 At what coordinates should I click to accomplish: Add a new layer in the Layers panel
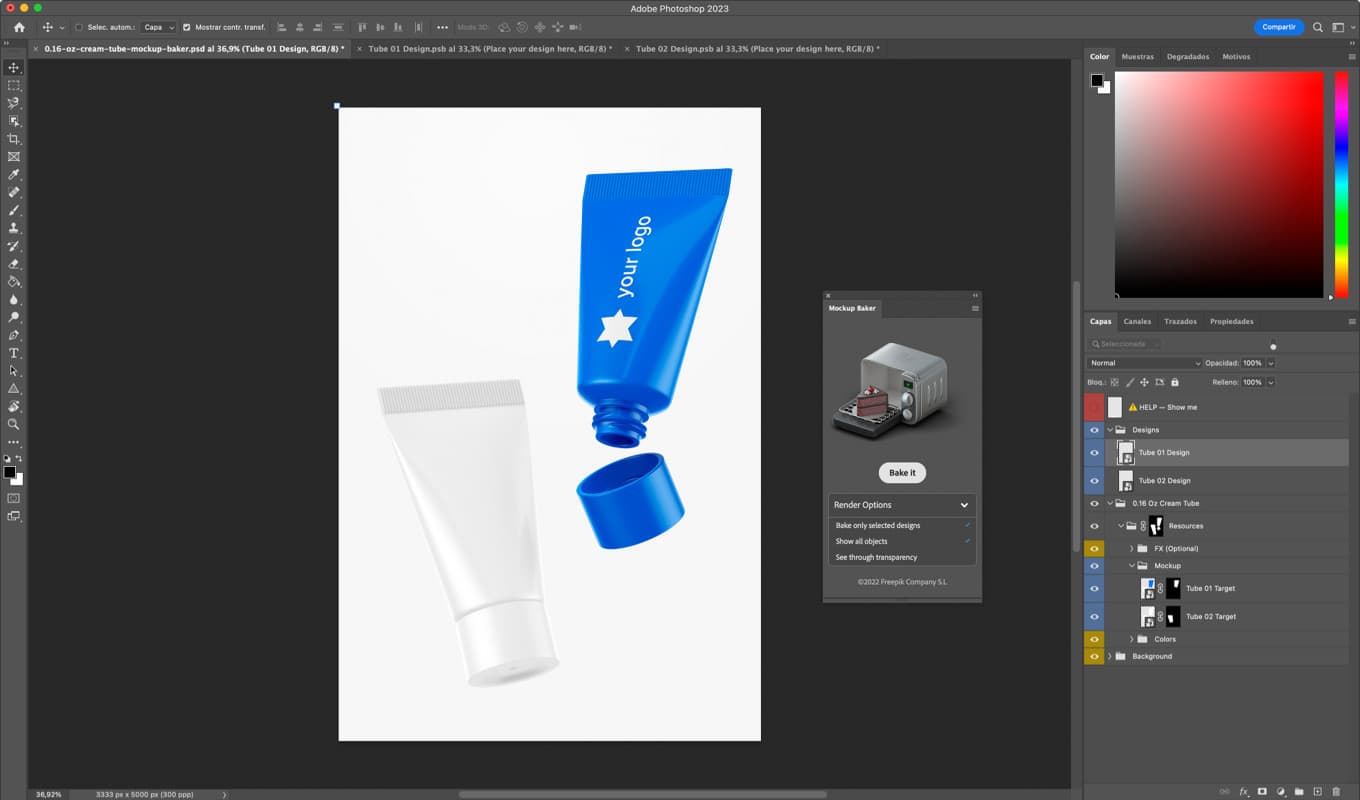point(1318,791)
